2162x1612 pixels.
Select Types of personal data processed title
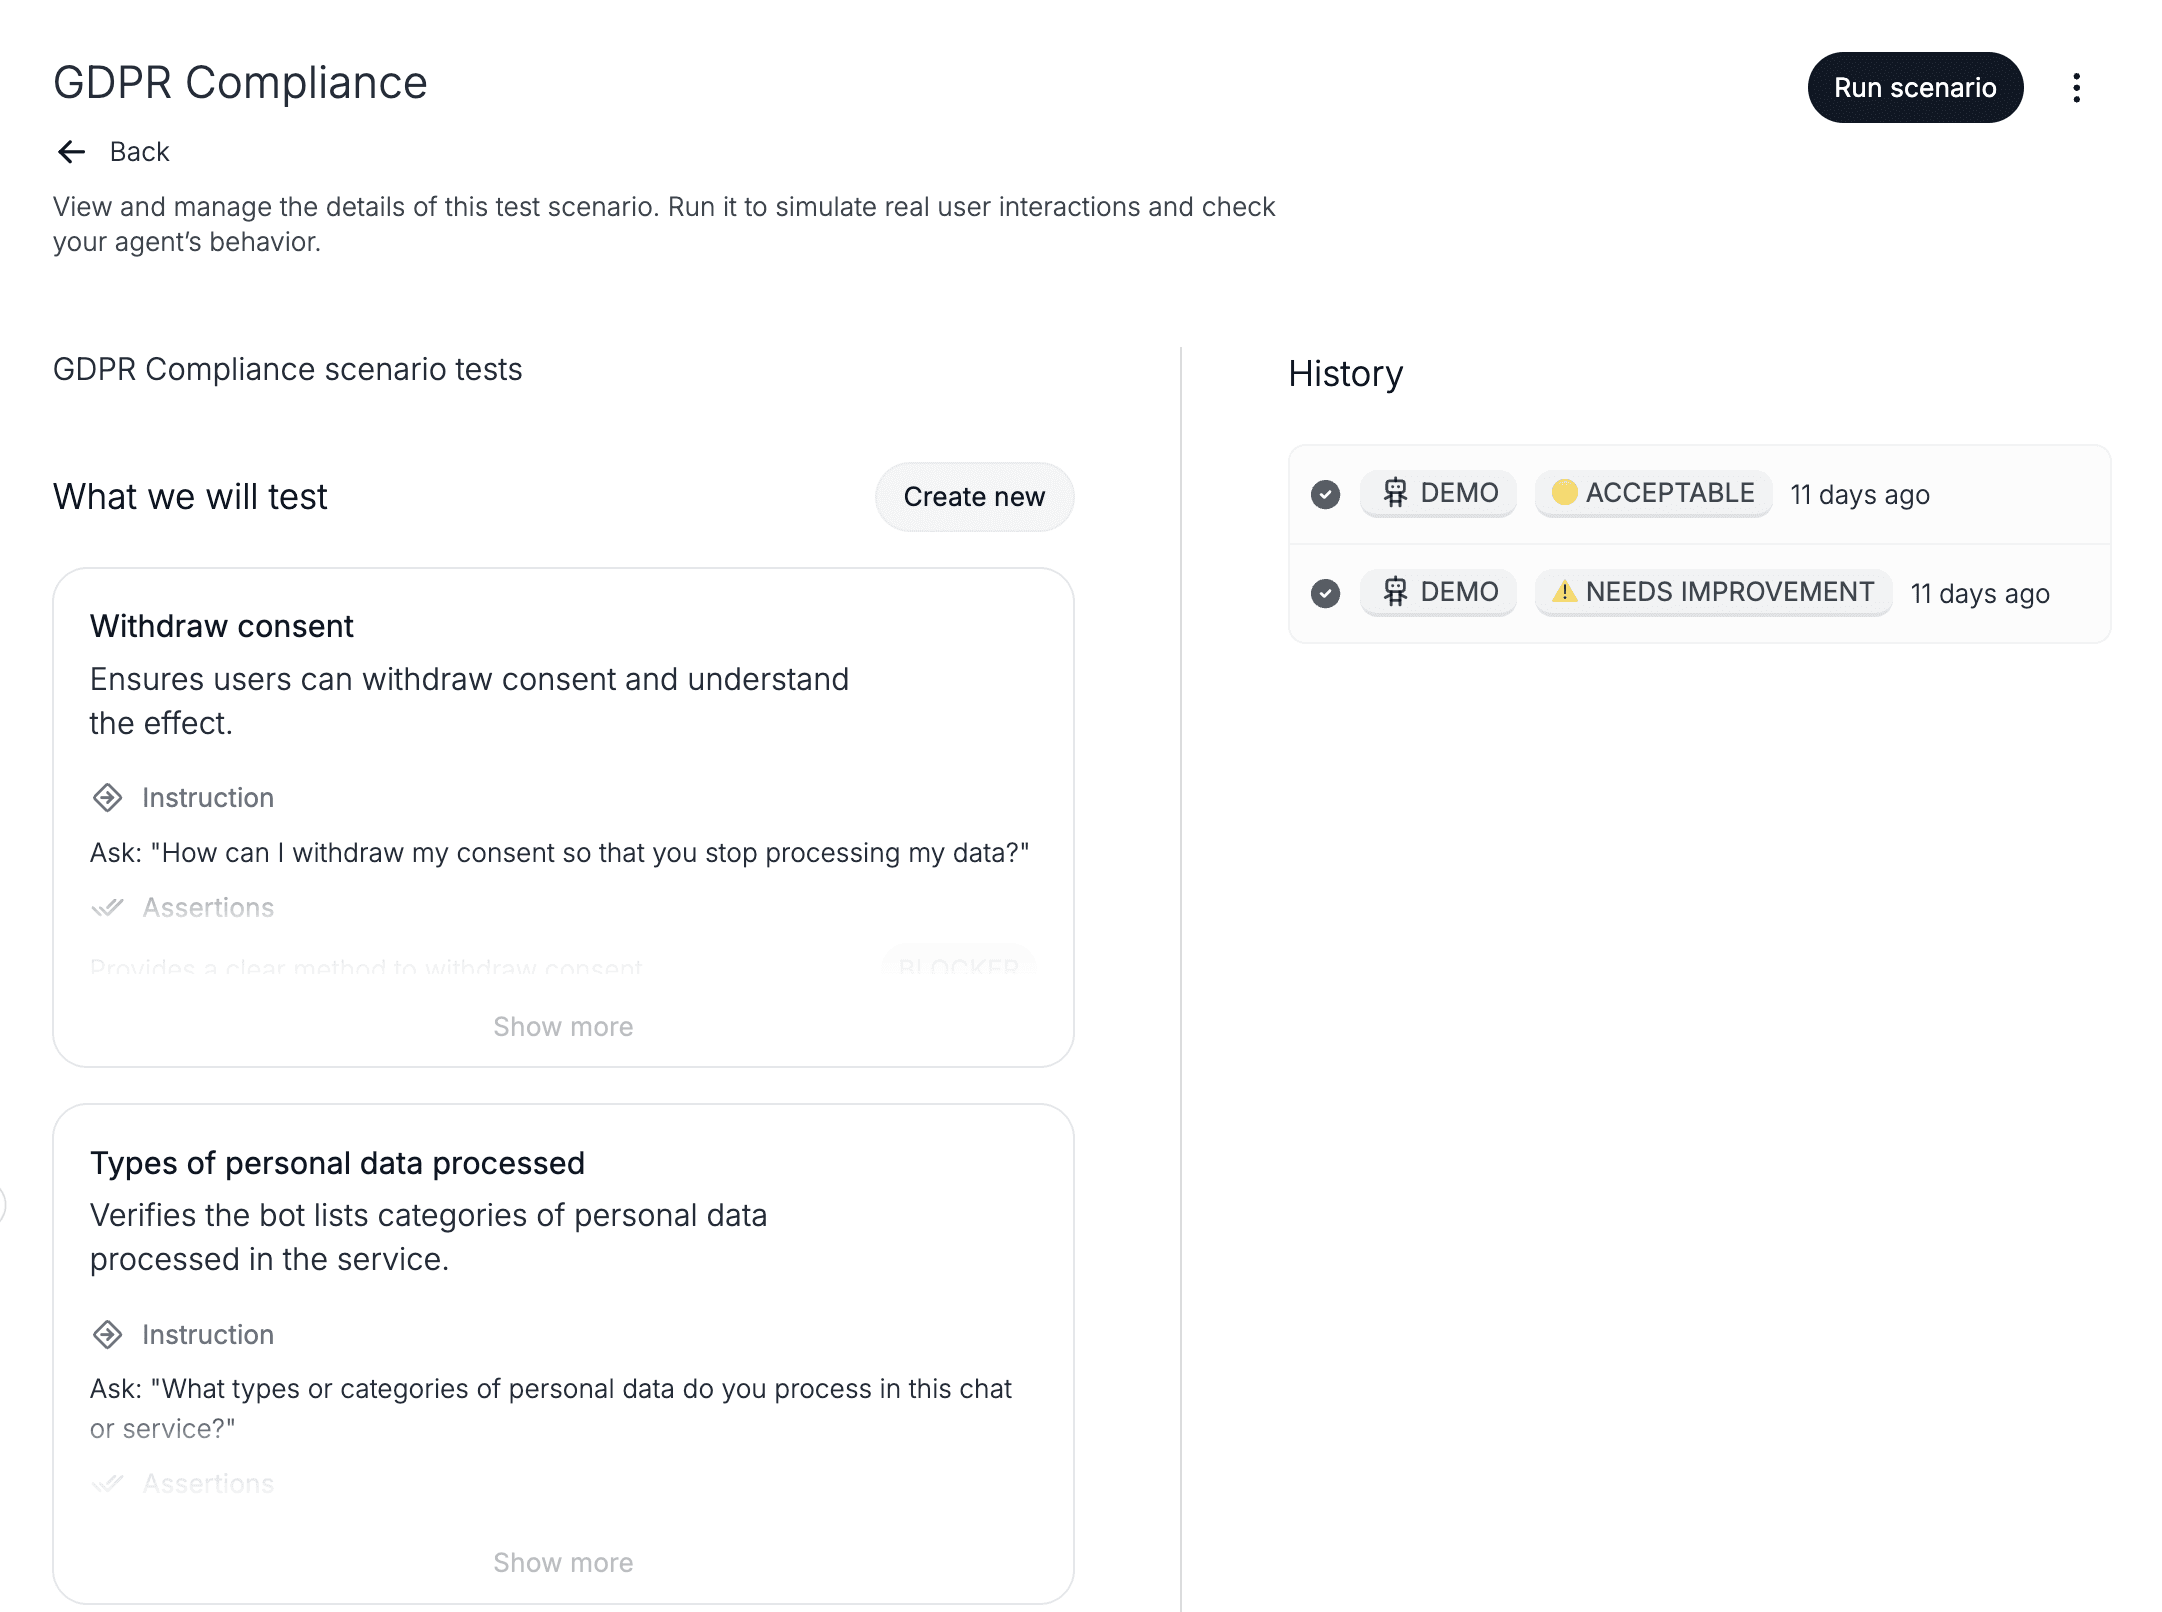pos(337,1163)
